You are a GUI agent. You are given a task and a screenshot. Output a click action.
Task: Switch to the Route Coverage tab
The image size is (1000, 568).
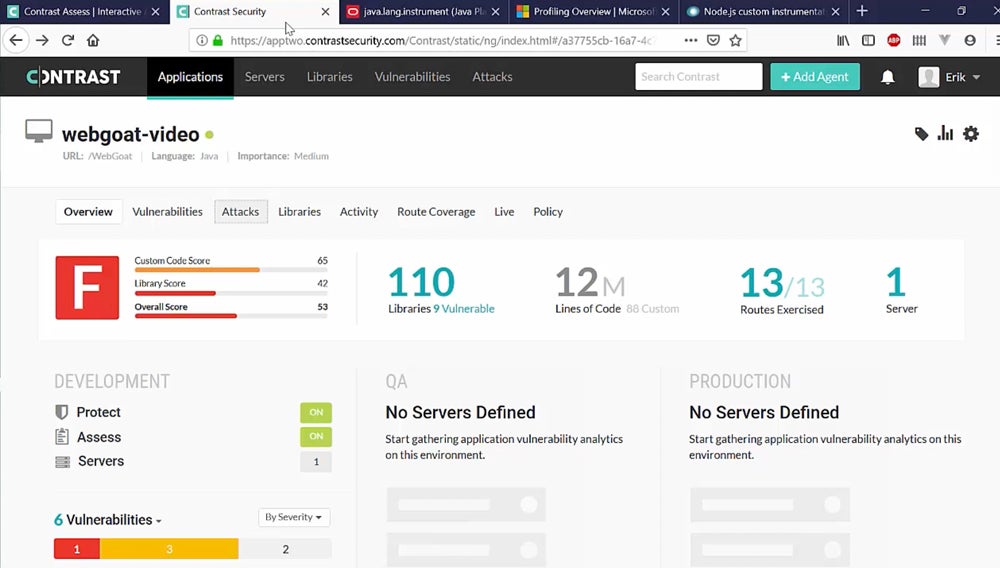point(435,212)
